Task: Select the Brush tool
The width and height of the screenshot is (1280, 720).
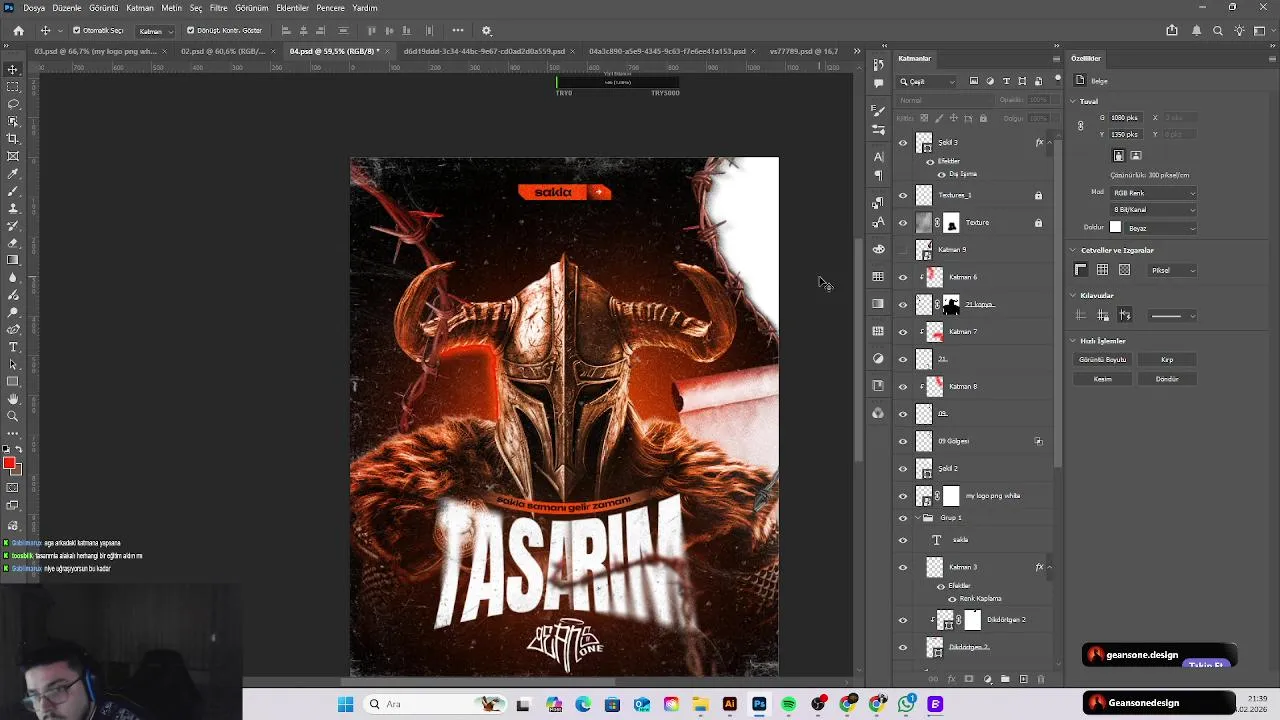Action: tap(13, 191)
